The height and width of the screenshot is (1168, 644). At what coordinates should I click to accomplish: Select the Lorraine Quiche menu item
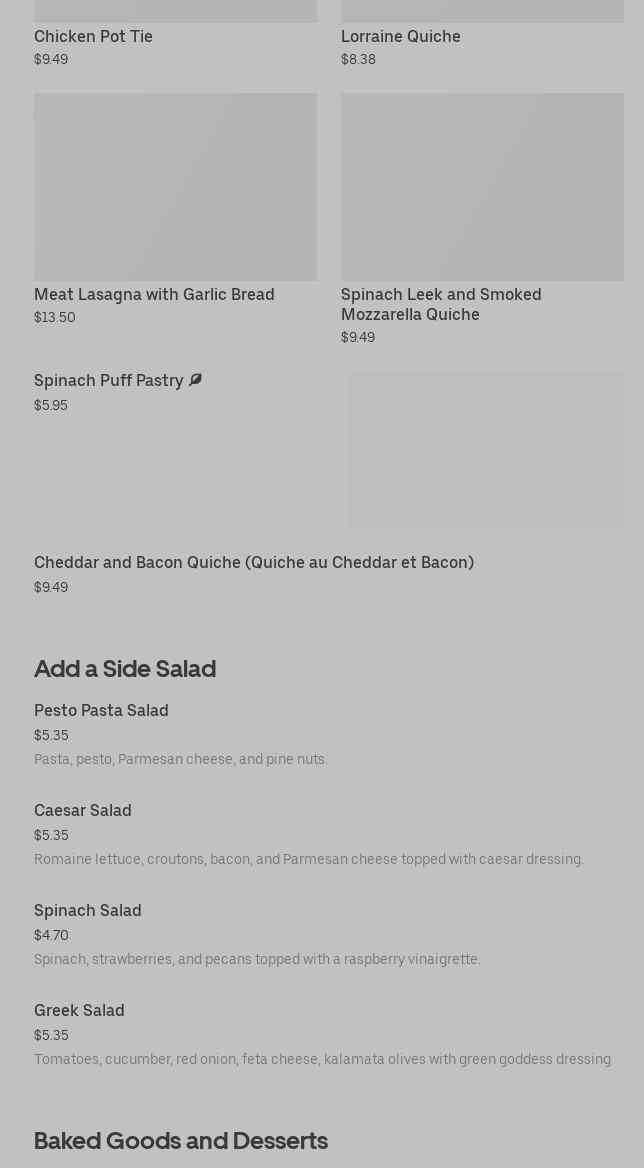[x=400, y=36]
